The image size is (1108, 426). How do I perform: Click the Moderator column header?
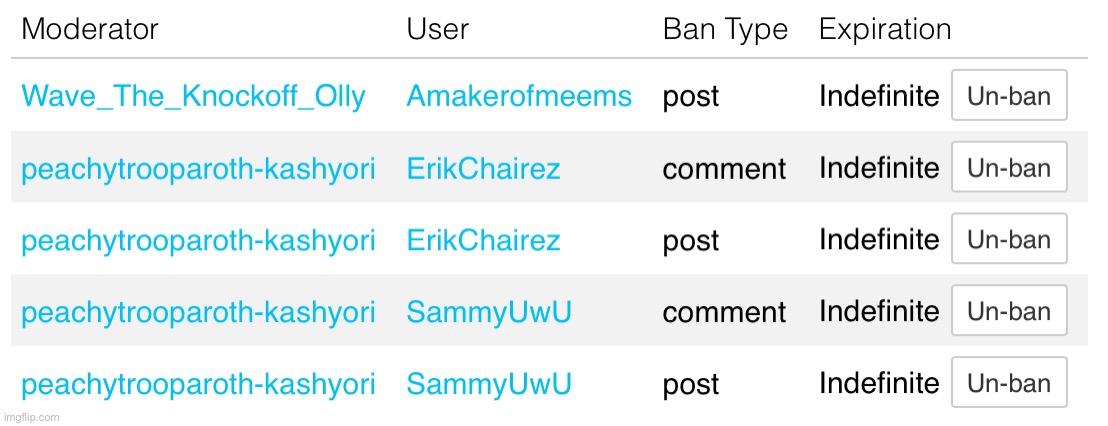pyautogui.click(x=90, y=29)
